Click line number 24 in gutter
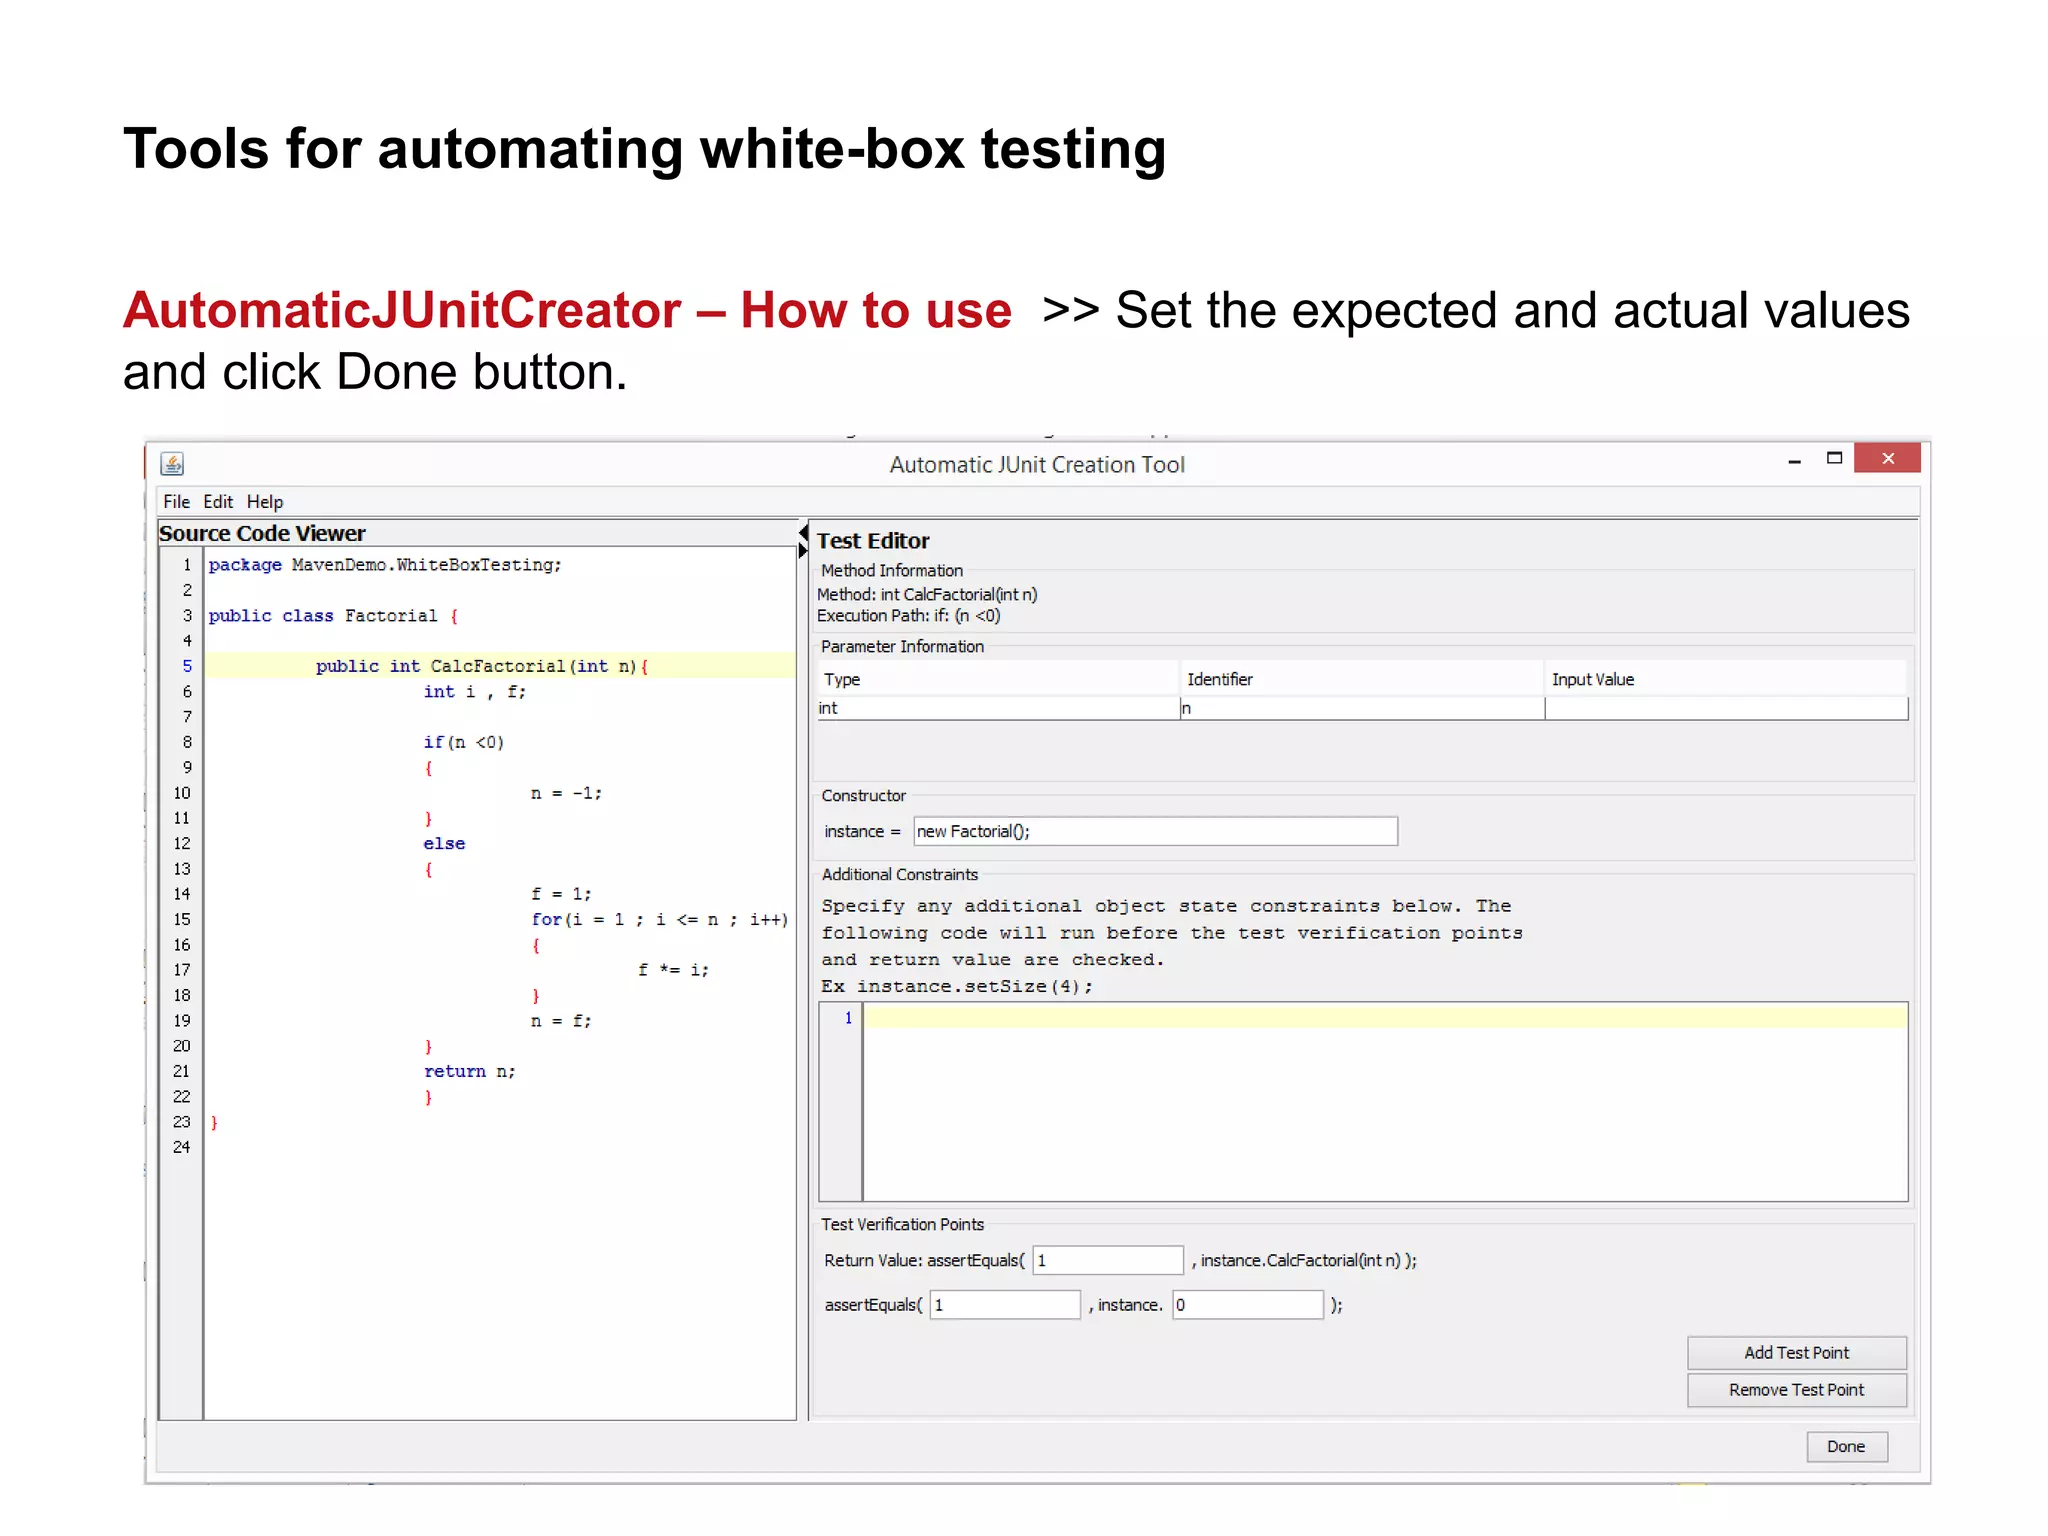The width and height of the screenshot is (2048, 1536). pos(181,1147)
